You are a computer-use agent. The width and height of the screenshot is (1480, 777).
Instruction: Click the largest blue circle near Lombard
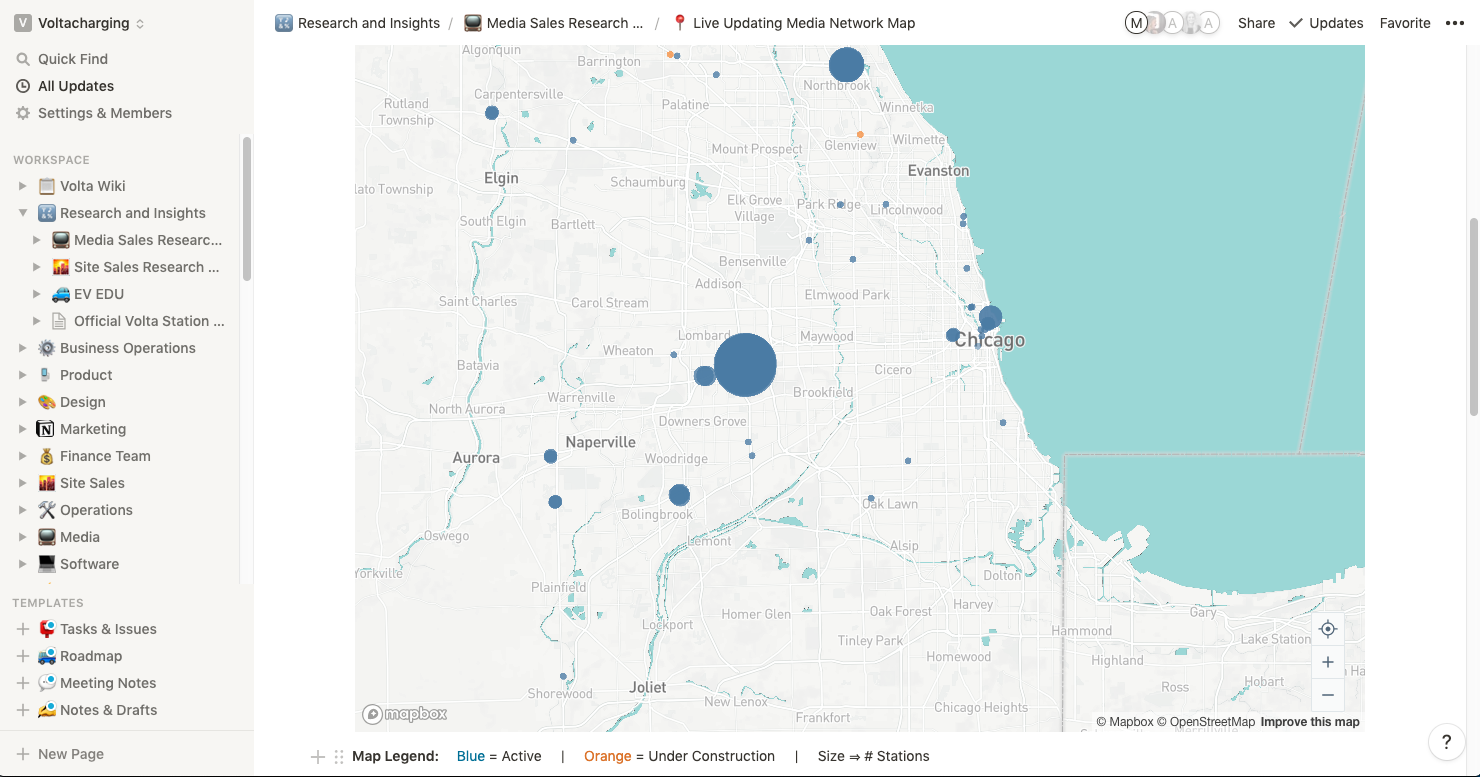tap(745, 365)
